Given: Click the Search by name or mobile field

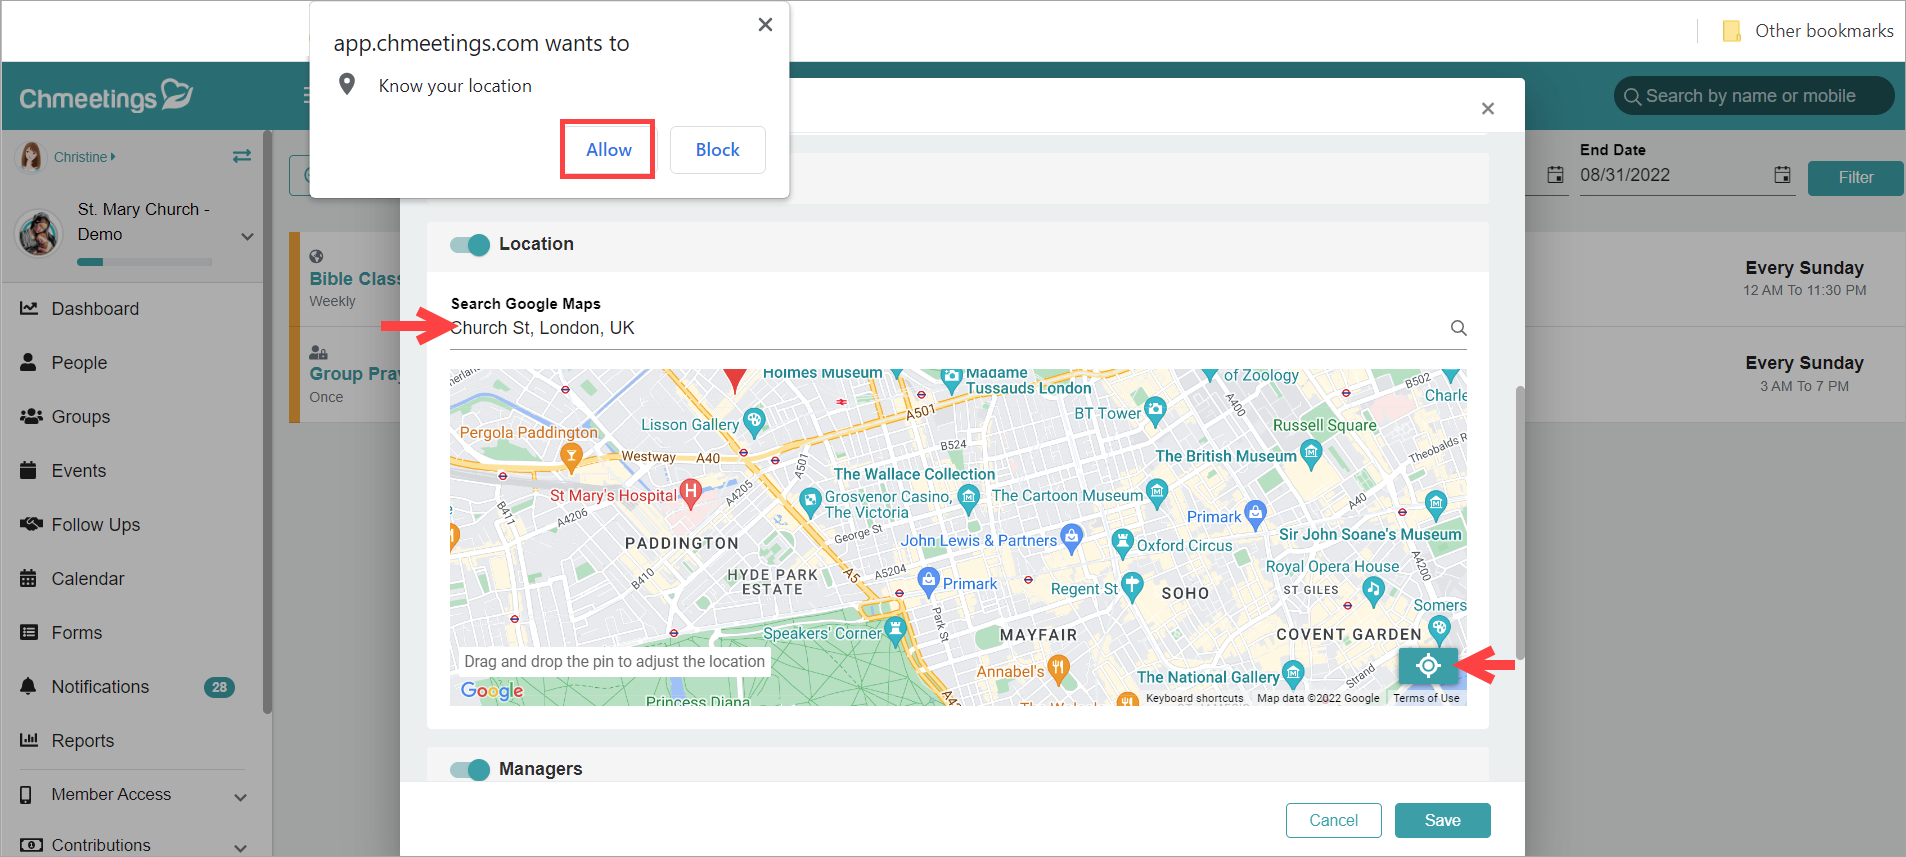Looking at the screenshot, I should [x=1754, y=96].
